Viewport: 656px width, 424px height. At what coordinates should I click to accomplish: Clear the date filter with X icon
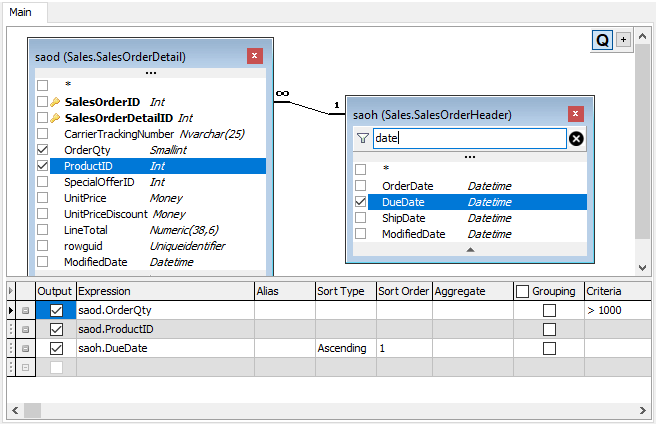click(576, 139)
